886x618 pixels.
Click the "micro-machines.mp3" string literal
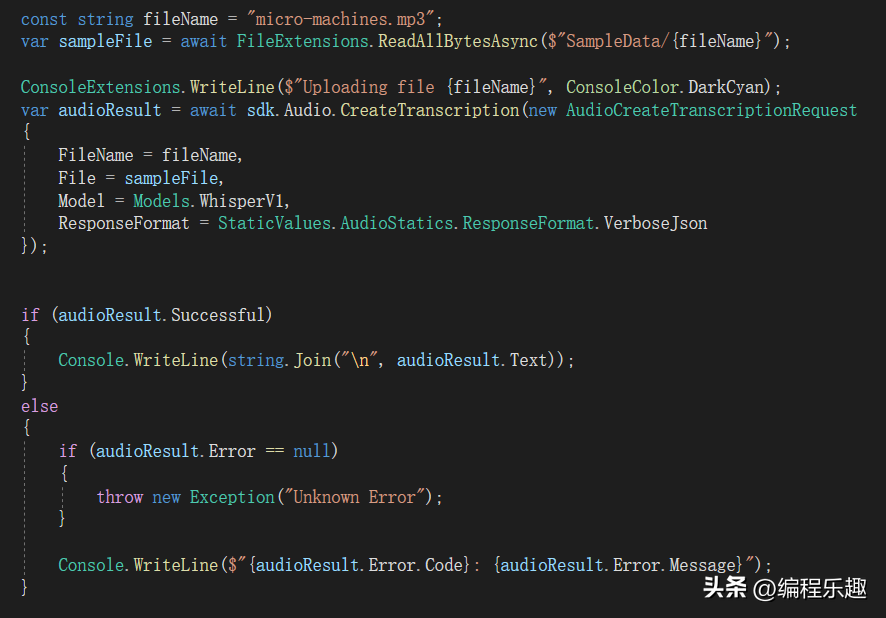pyautogui.click(x=341, y=19)
